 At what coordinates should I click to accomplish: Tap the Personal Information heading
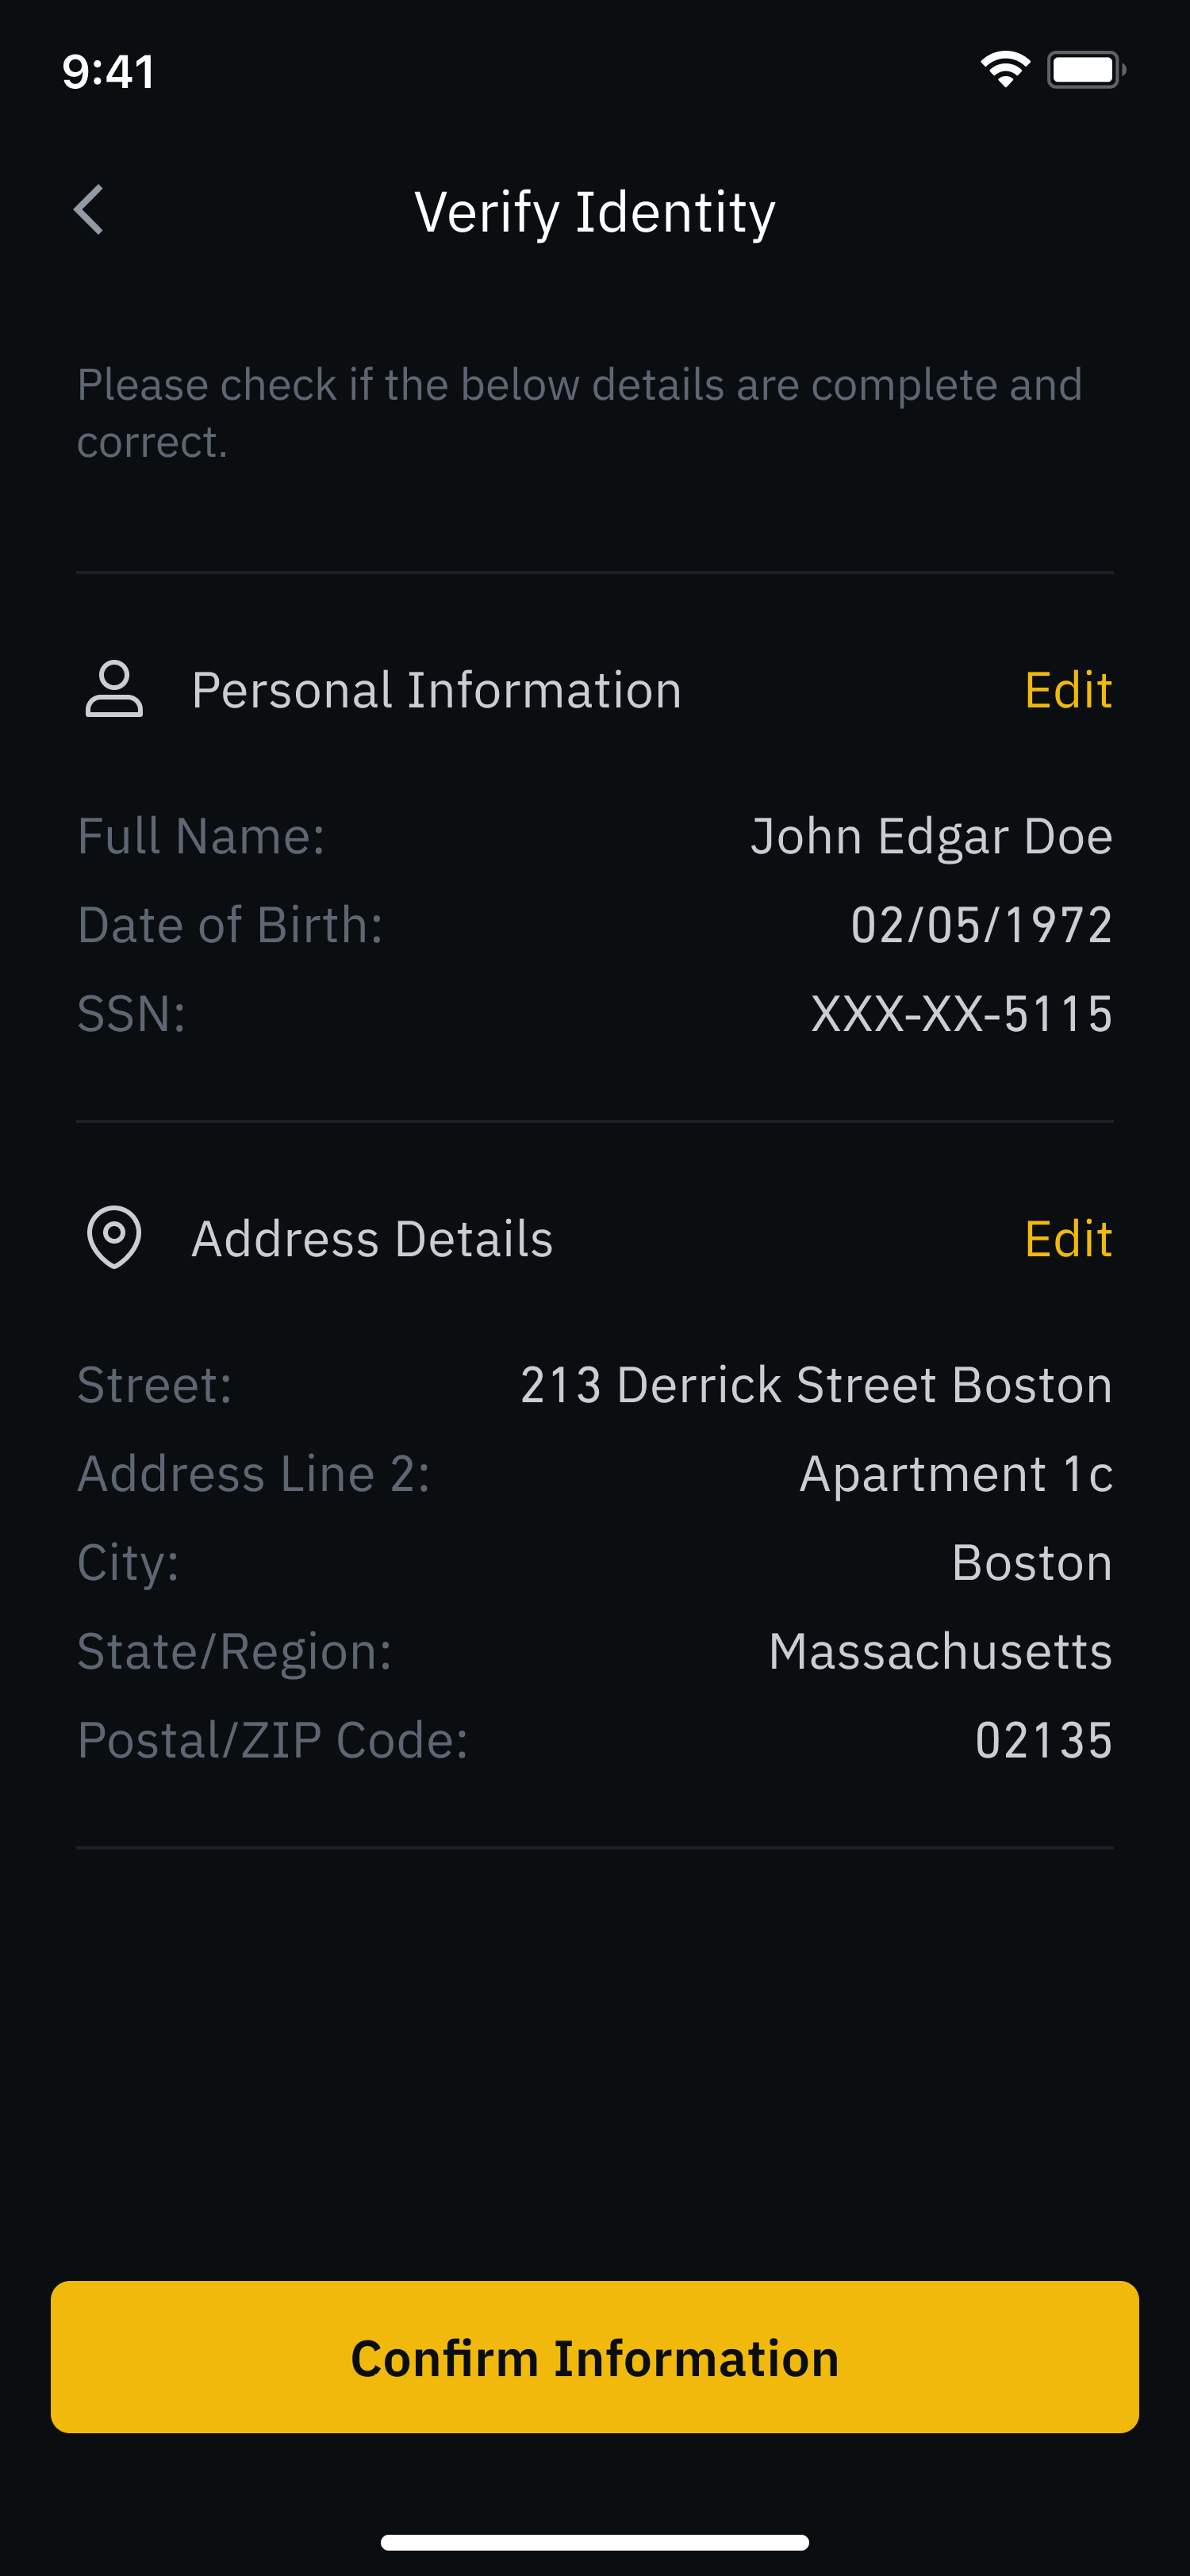(x=437, y=690)
